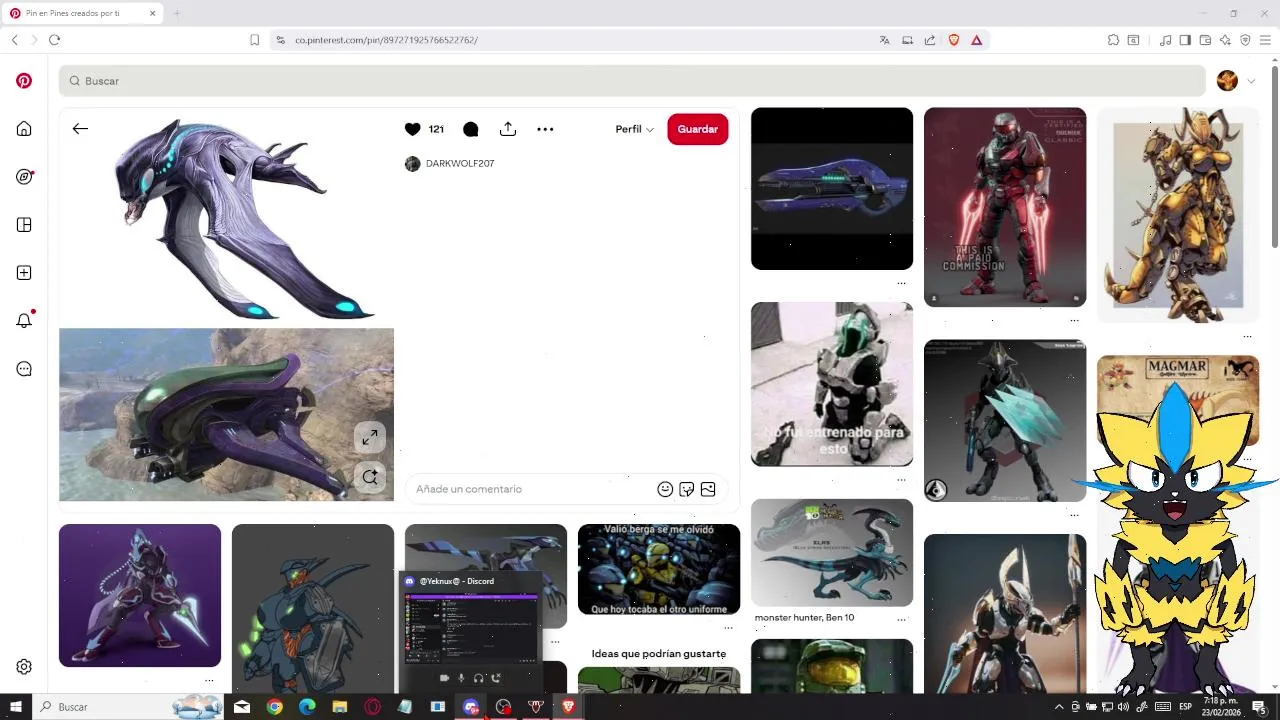Go to the Home feed icon
Viewport: 1280px width, 720px height.
click(24, 129)
